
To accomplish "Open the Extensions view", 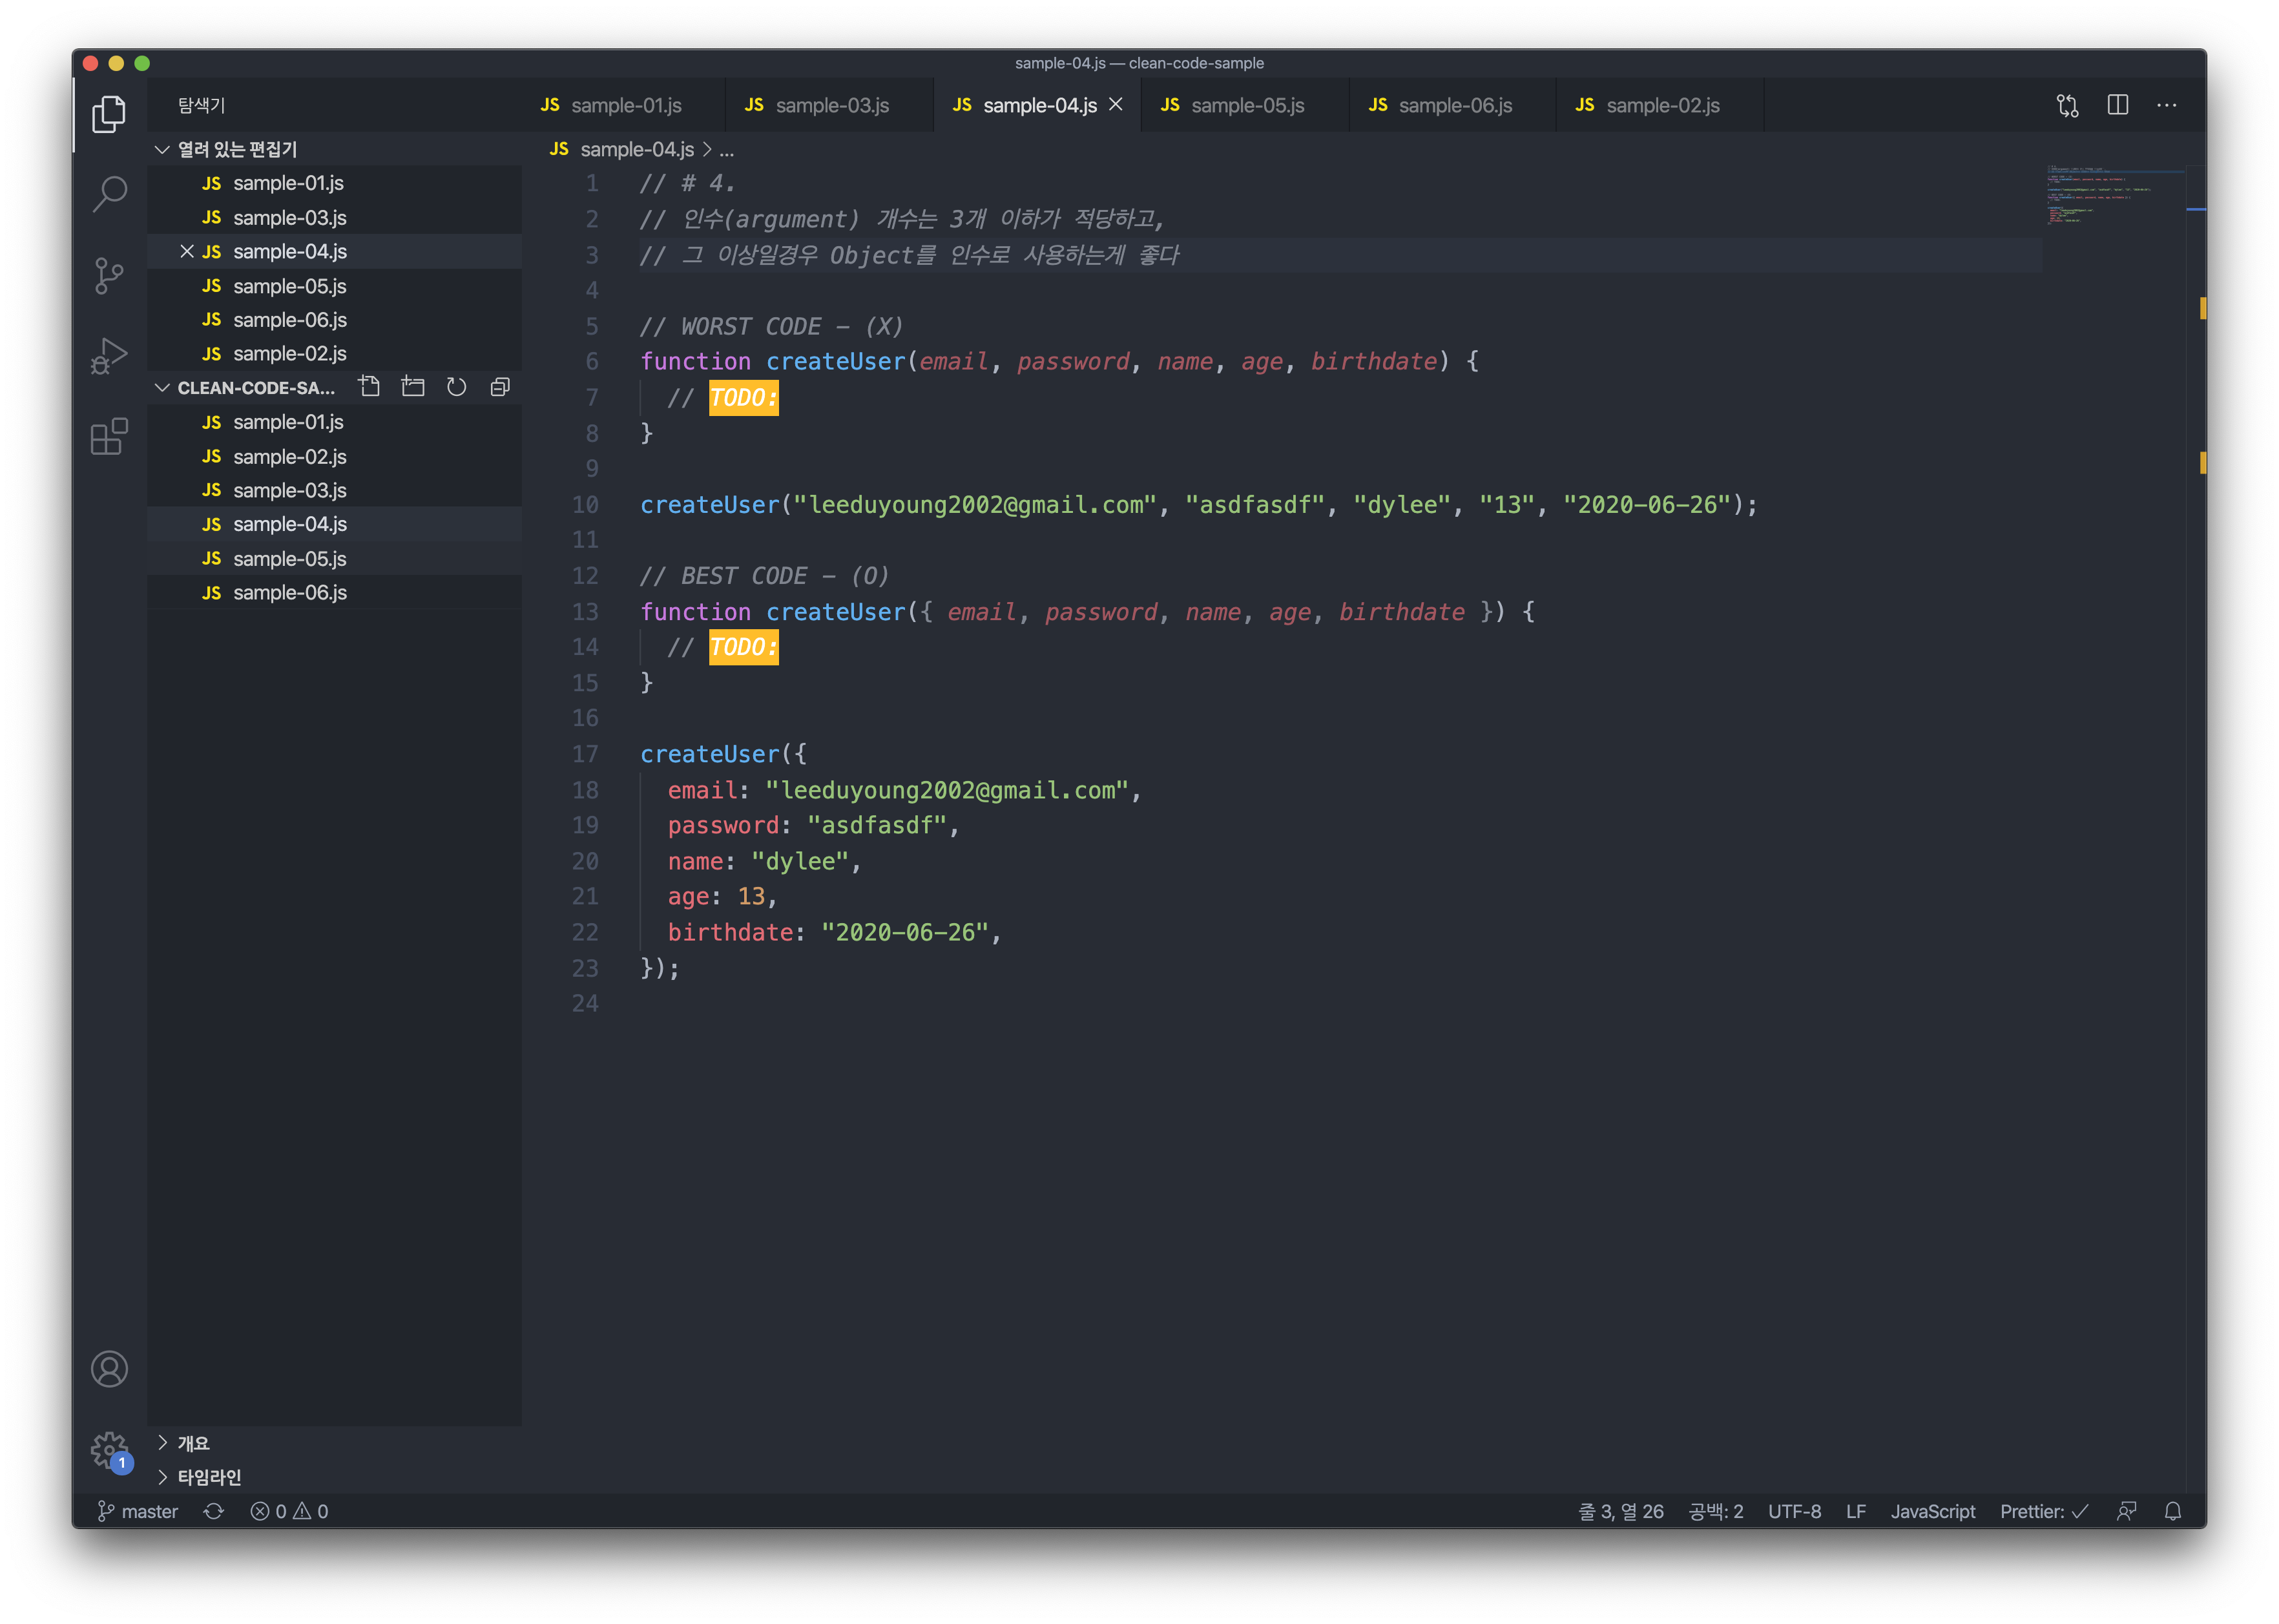I will (x=109, y=437).
